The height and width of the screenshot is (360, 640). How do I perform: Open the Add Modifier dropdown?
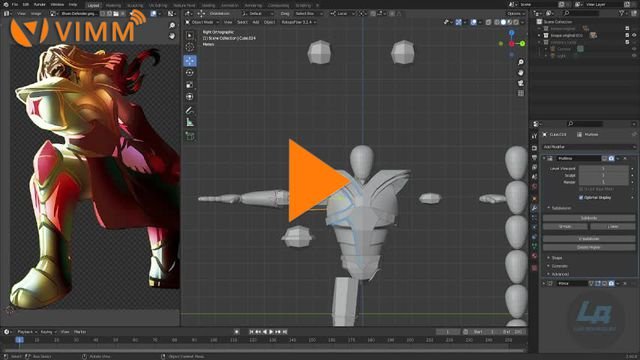tap(589, 147)
